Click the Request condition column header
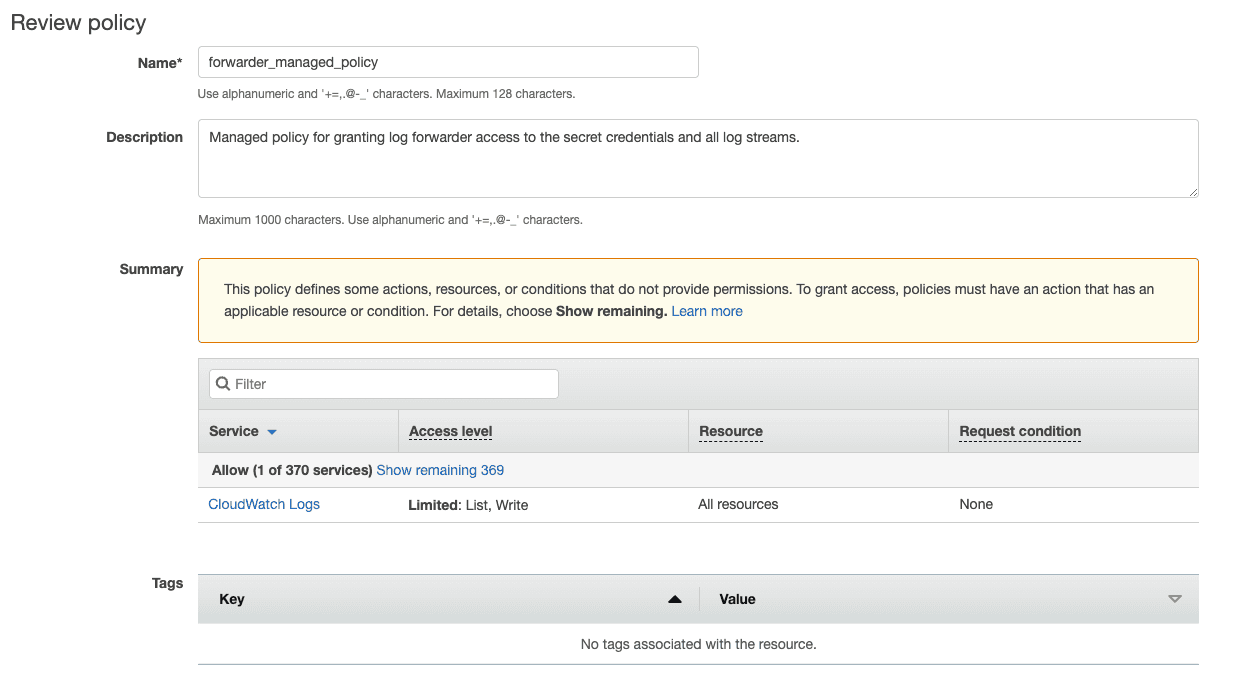This screenshot has height=695, width=1233. coord(1020,431)
